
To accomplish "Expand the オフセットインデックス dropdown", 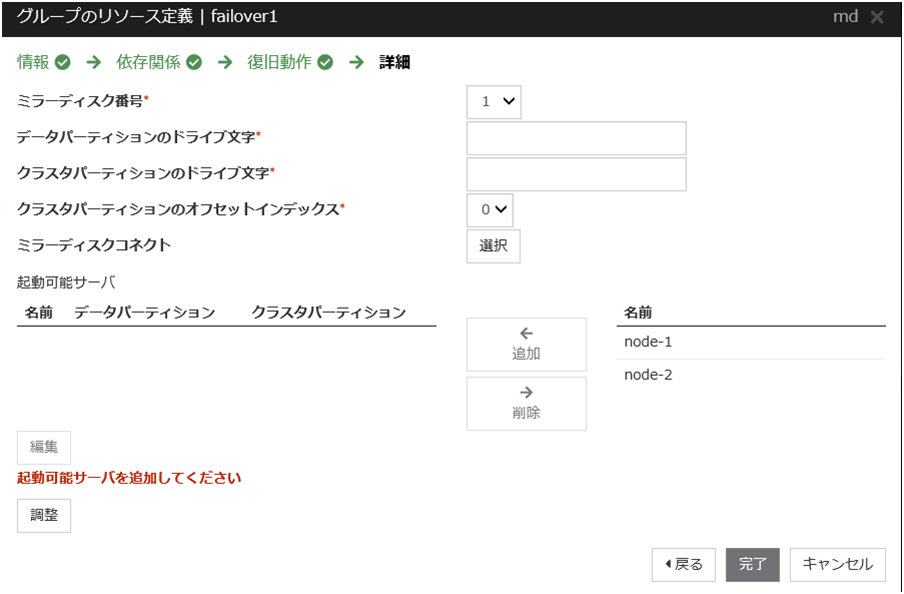I will 490,209.
